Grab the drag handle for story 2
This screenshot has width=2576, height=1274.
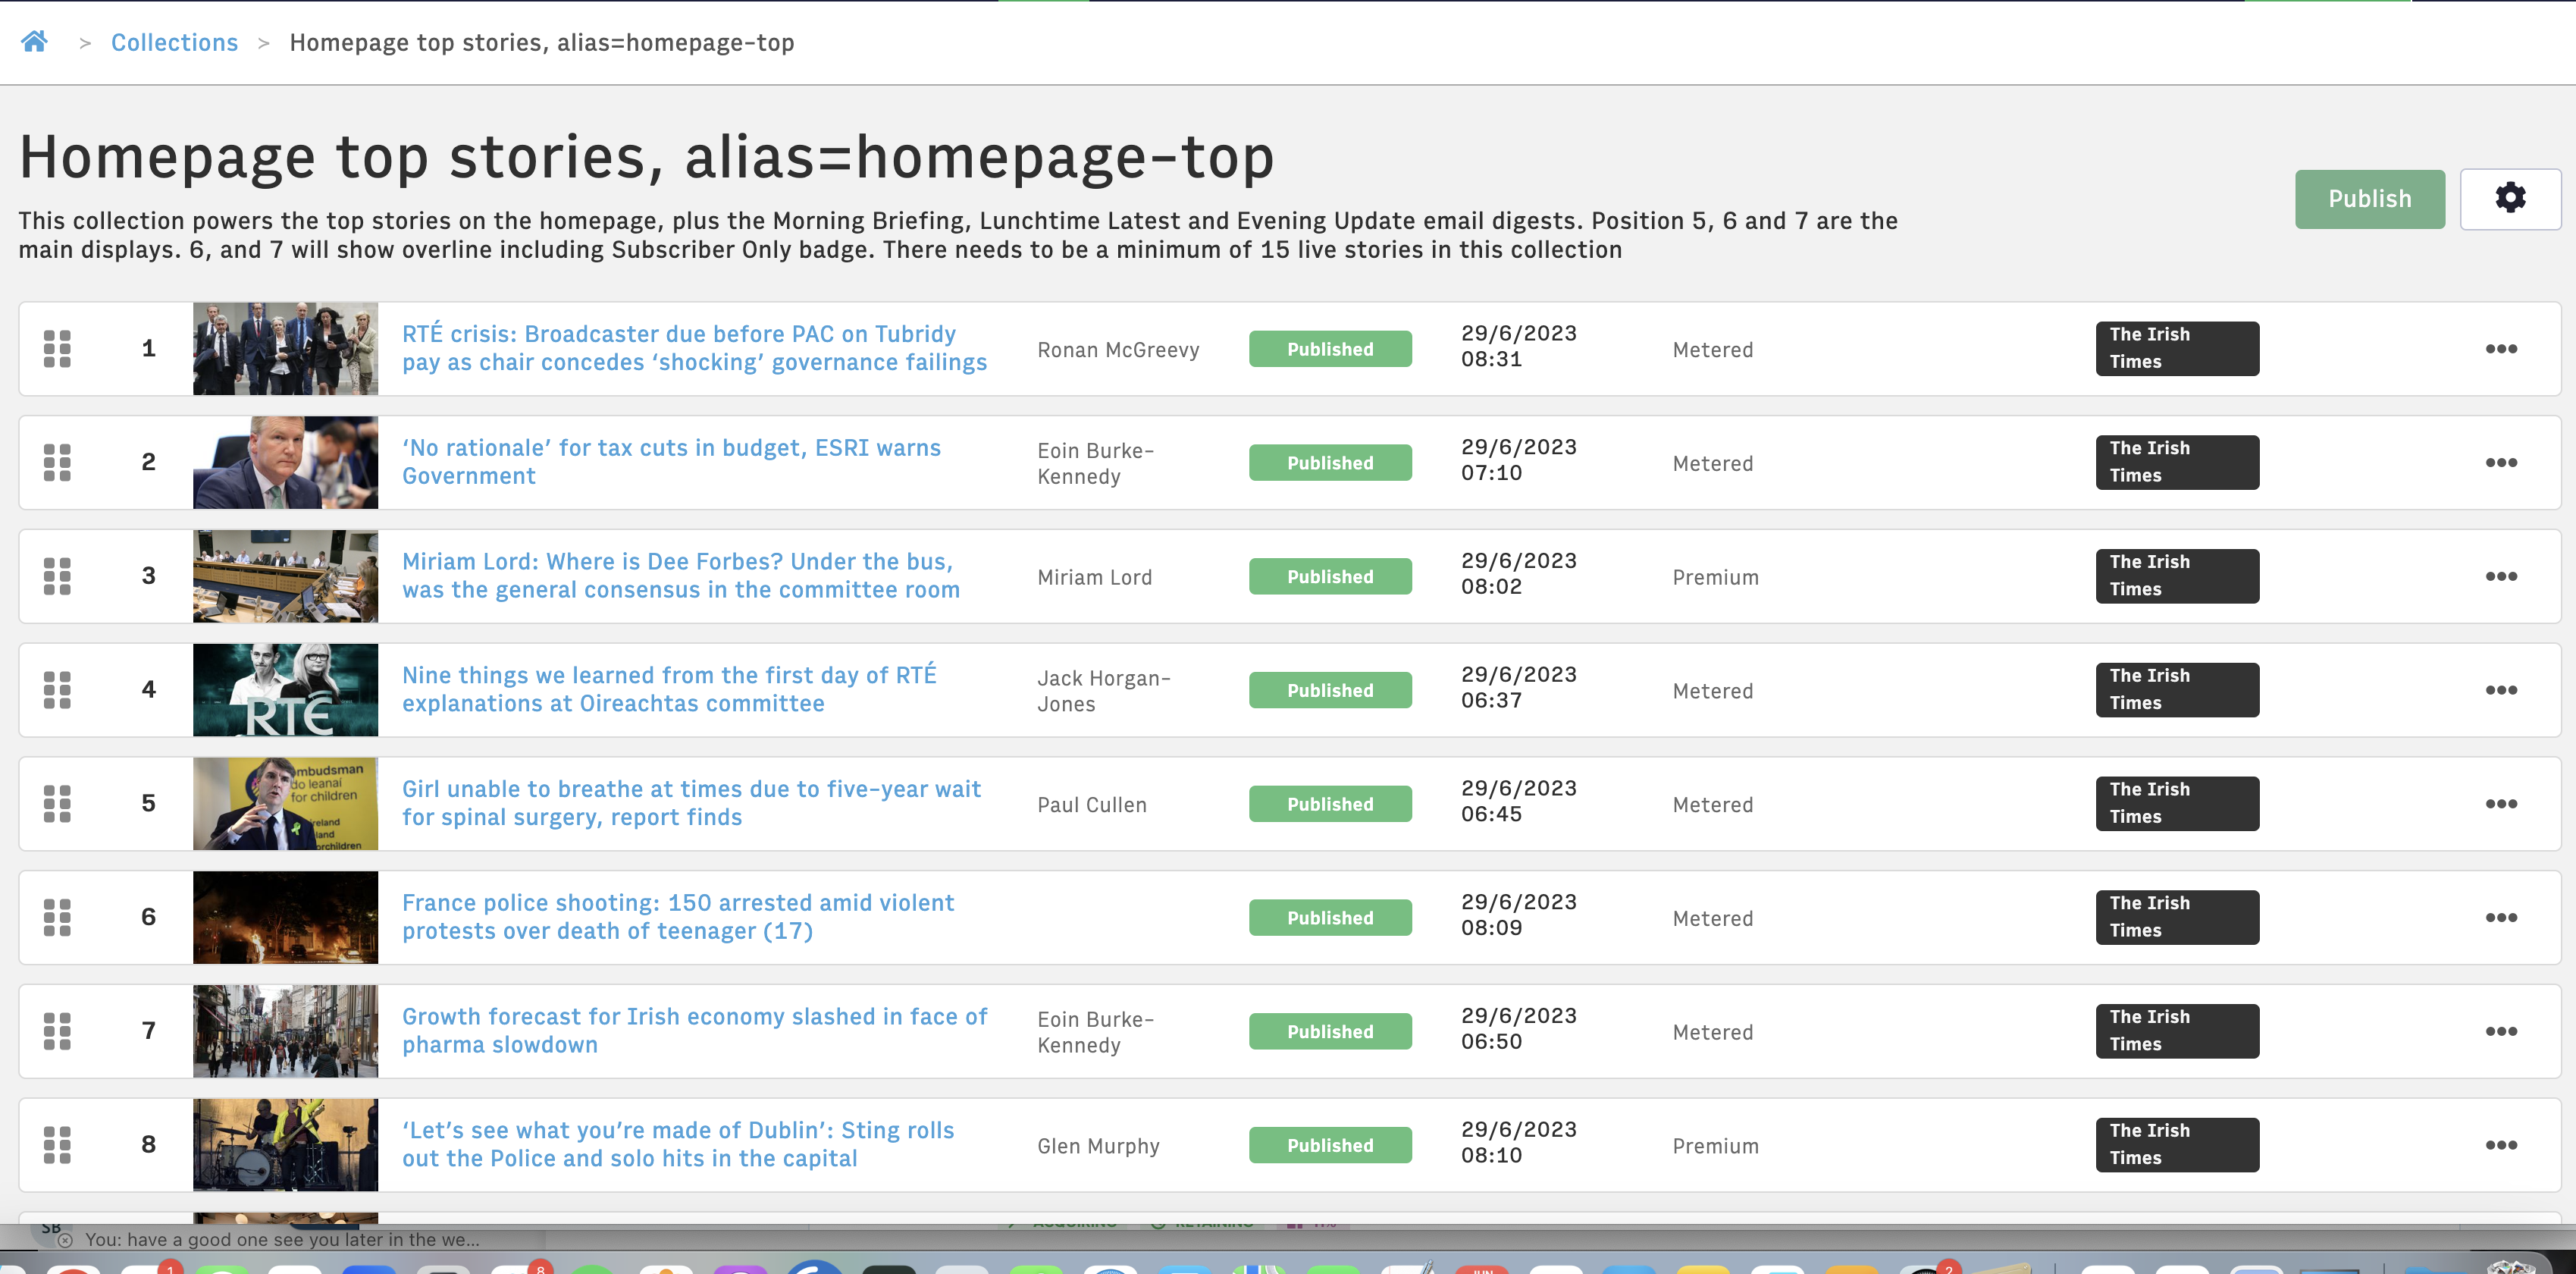pos(57,463)
